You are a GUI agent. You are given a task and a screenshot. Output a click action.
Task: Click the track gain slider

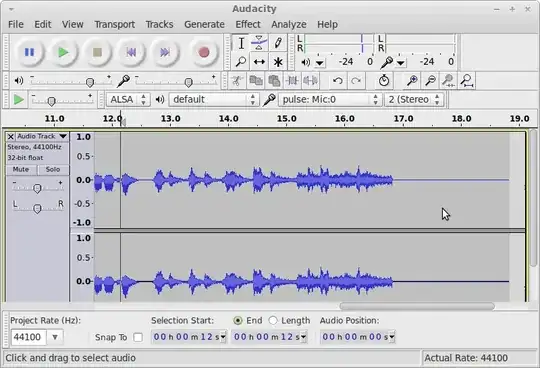pos(37,188)
